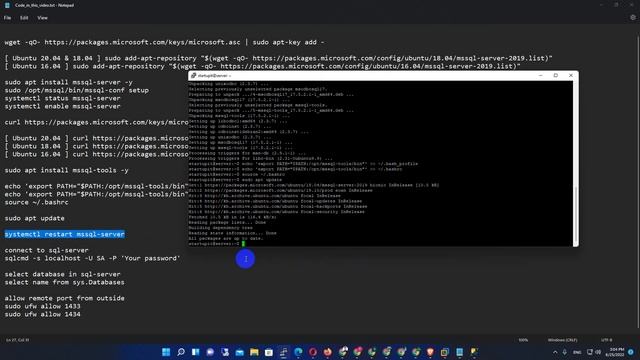
Task: Click the ENG language indicator
Action: click(577, 352)
